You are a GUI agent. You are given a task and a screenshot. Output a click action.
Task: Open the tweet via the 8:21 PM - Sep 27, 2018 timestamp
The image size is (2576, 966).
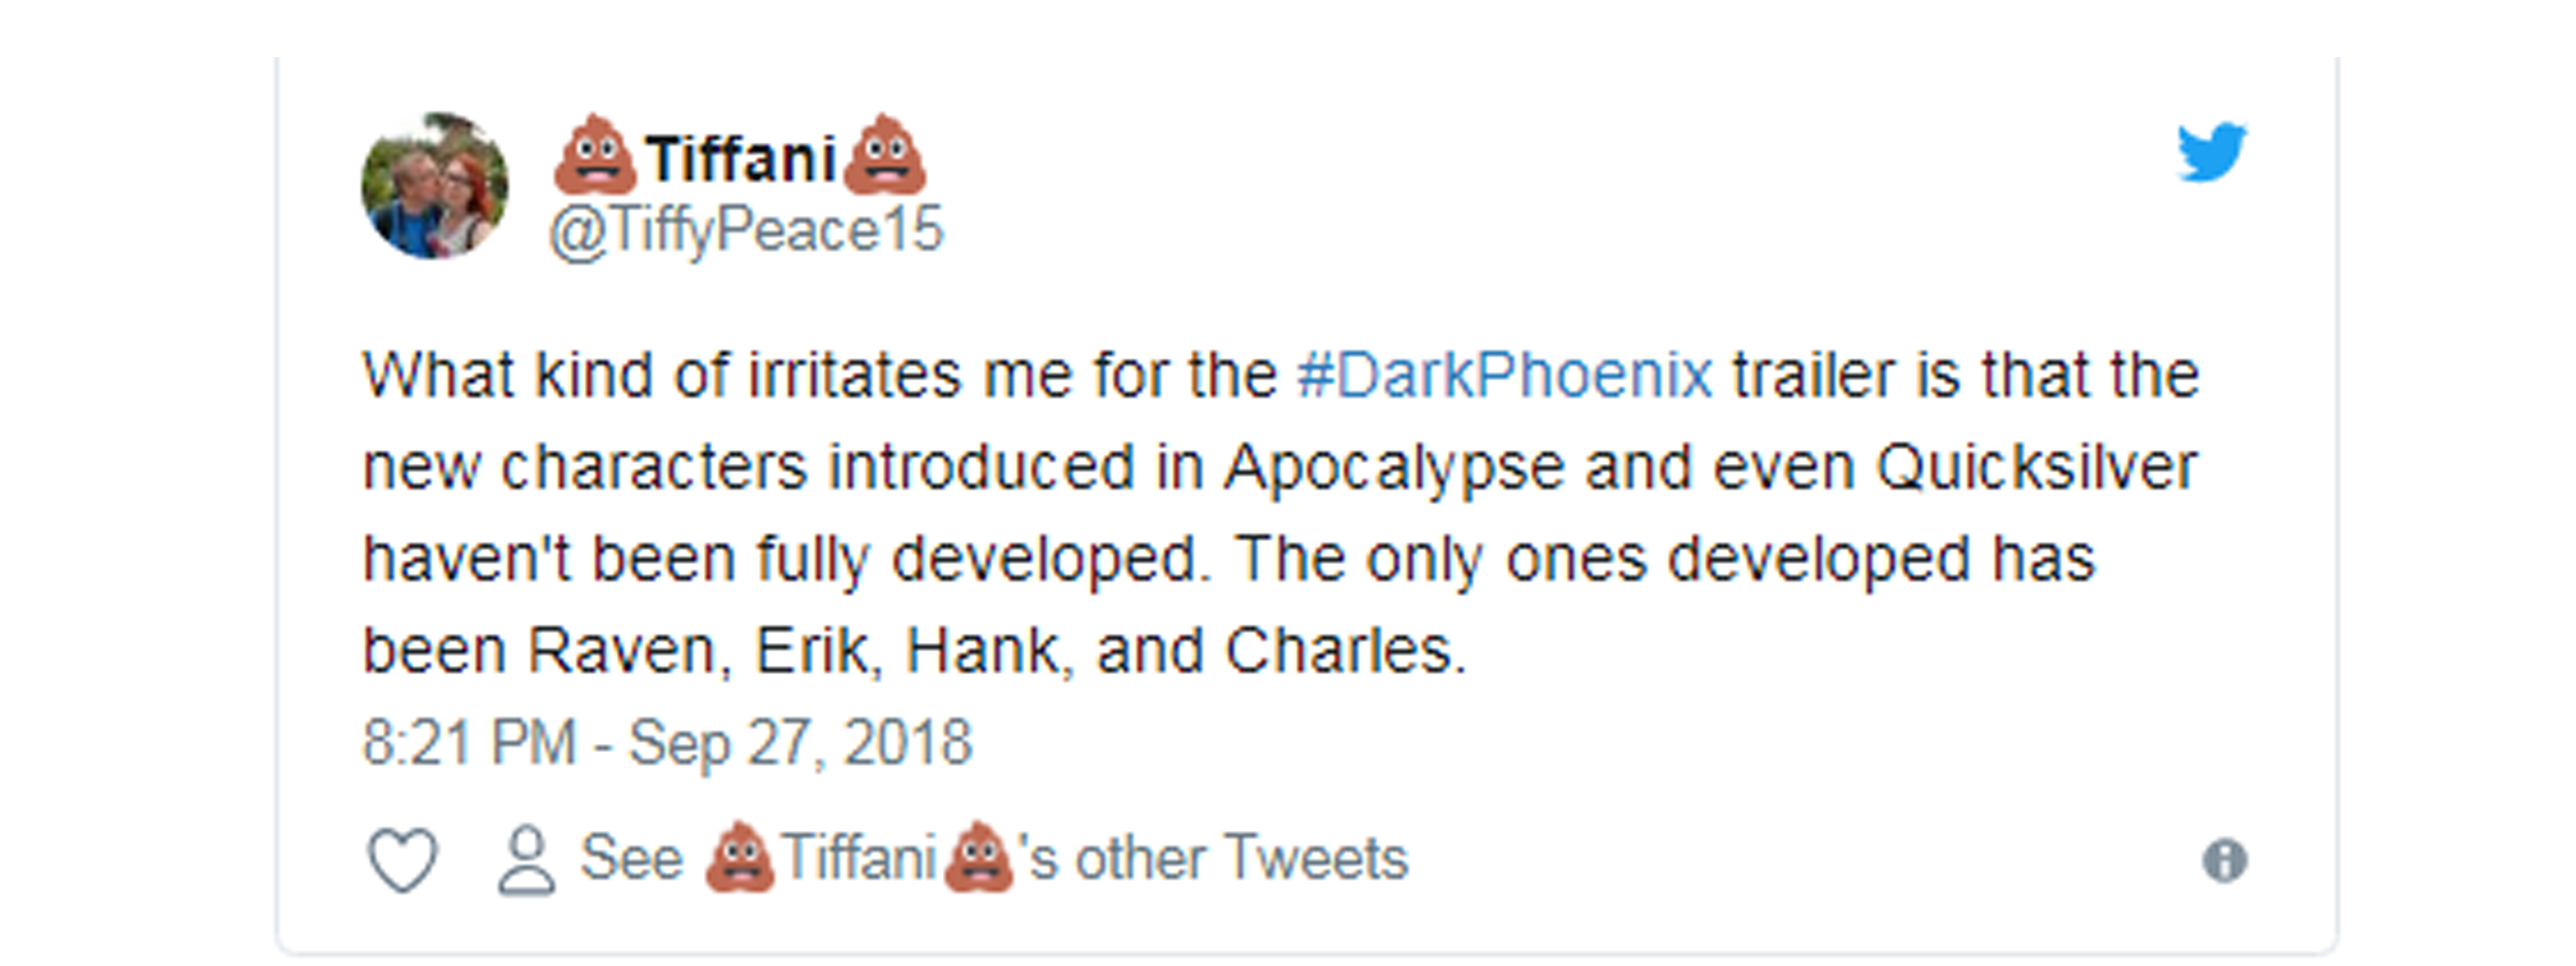(x=667, y=742)
